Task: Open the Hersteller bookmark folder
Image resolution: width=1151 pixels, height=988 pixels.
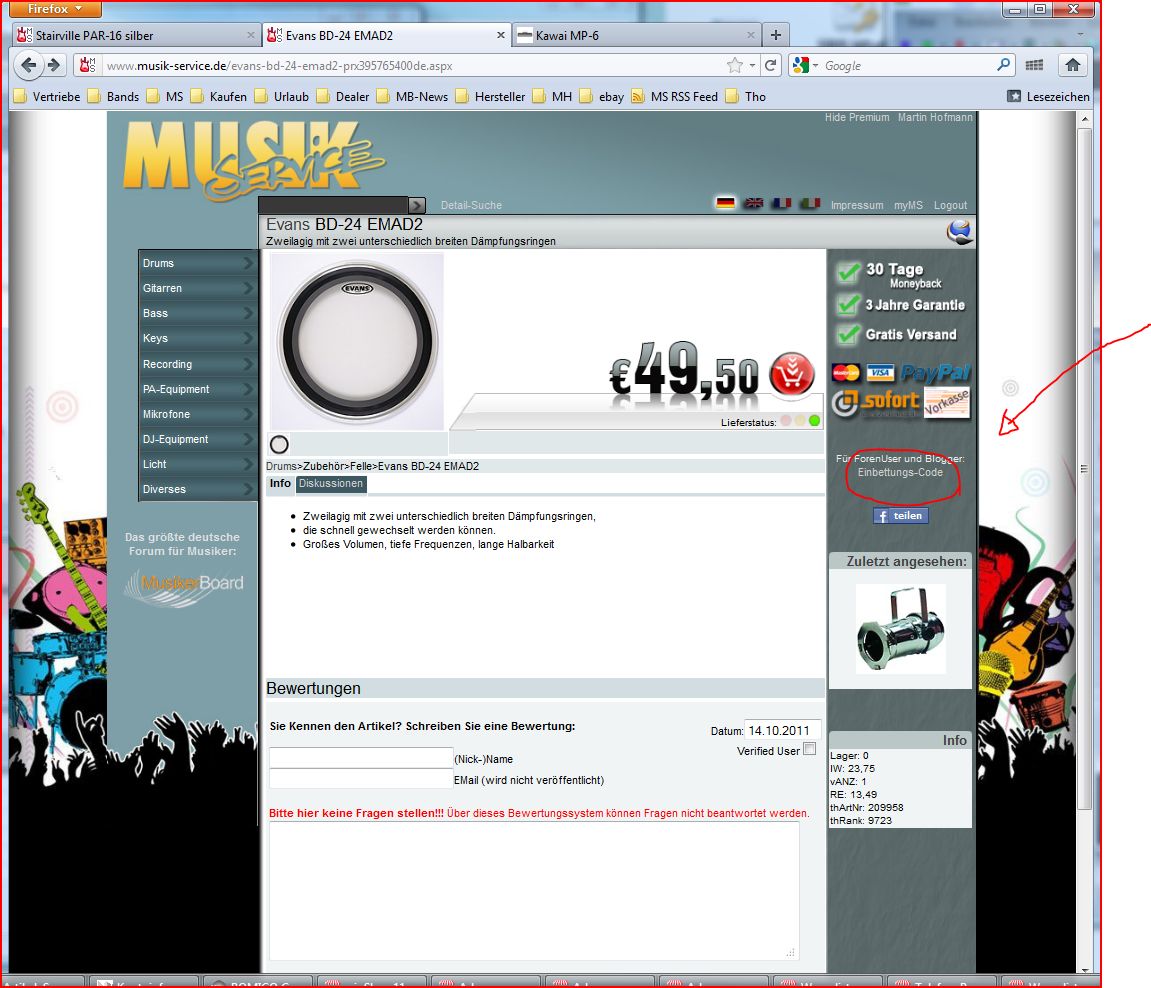Action: point(490,96)
